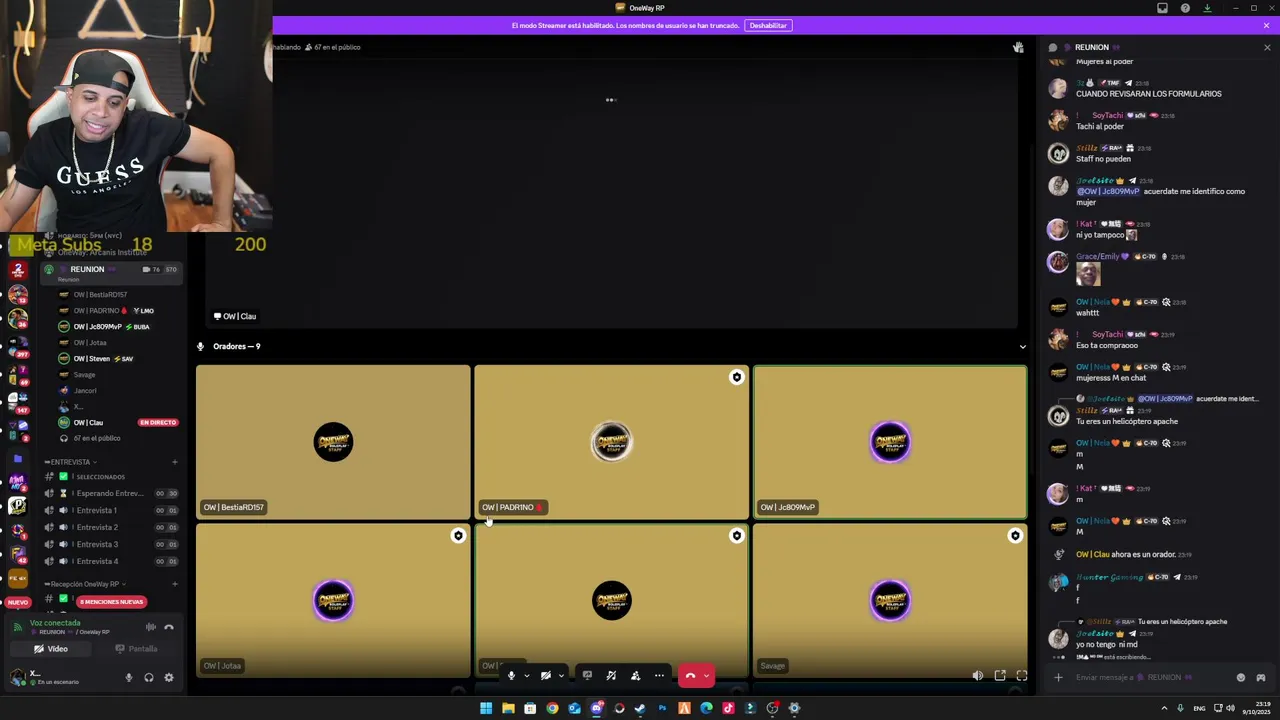Enter fullscreen view of the stage

1022,676
